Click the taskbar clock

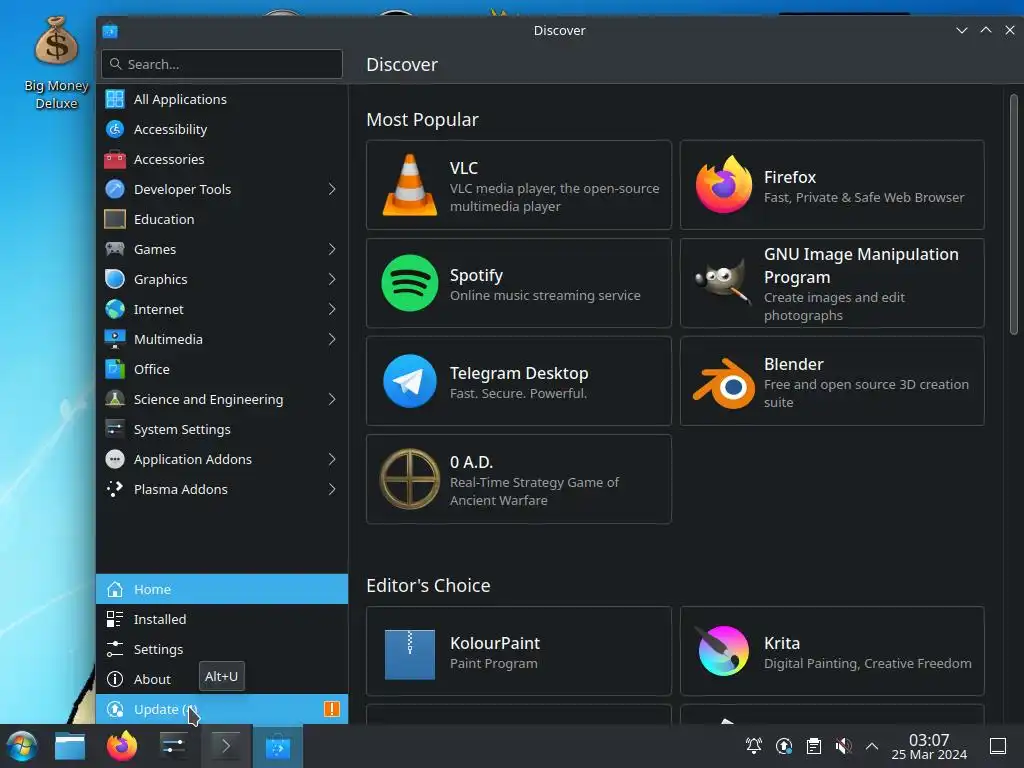pyautogui.click(x=929, y=746)
